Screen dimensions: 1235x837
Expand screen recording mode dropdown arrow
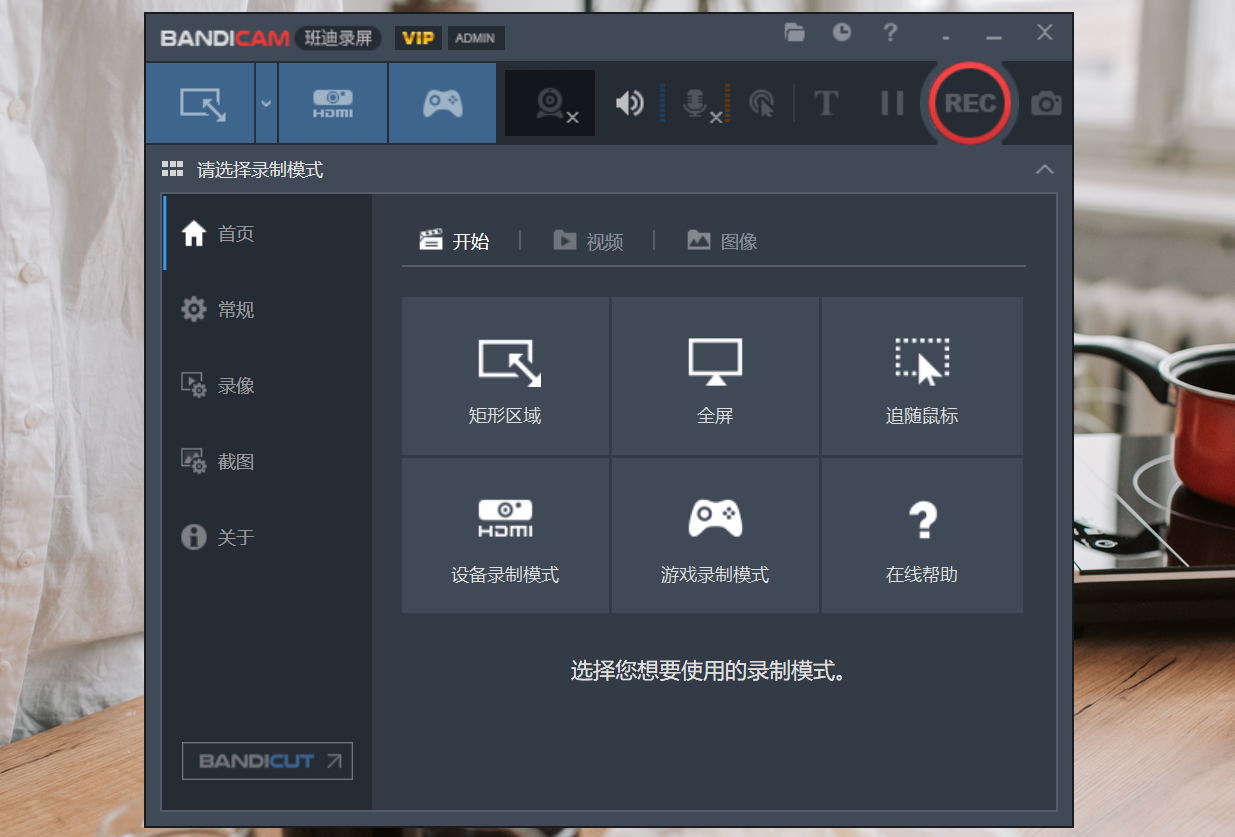tap(266, 103)
